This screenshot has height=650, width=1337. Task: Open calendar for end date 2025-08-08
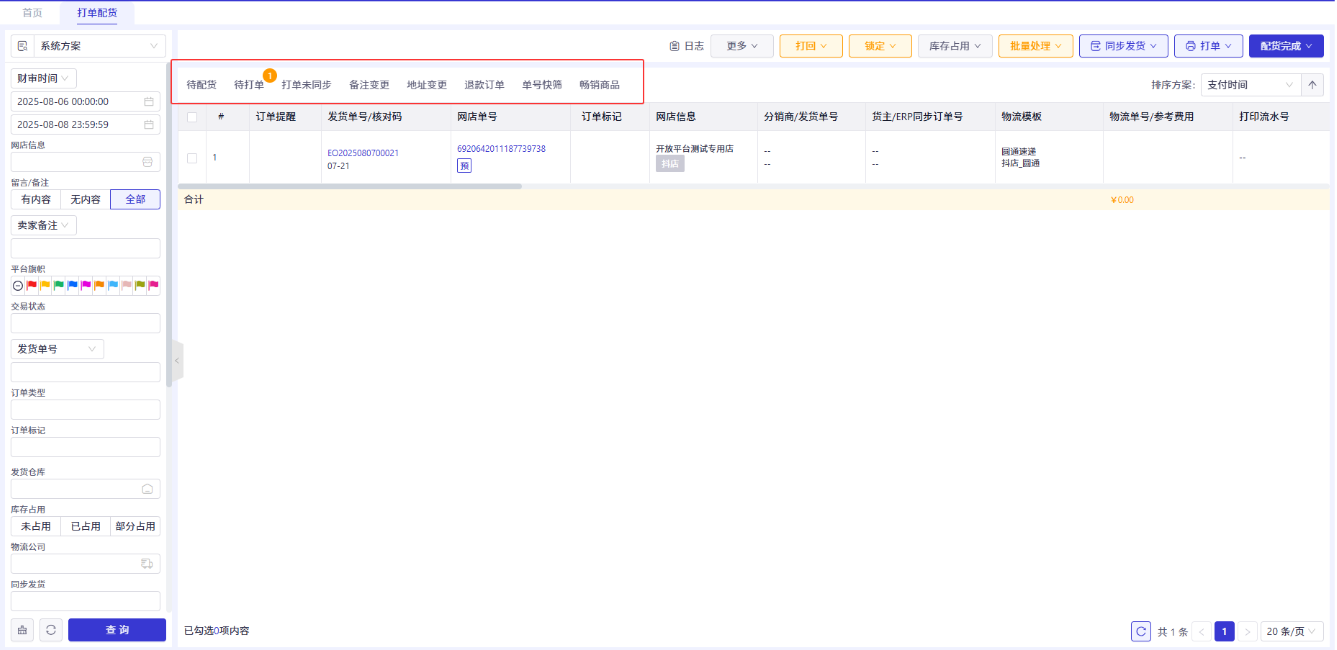149,125
